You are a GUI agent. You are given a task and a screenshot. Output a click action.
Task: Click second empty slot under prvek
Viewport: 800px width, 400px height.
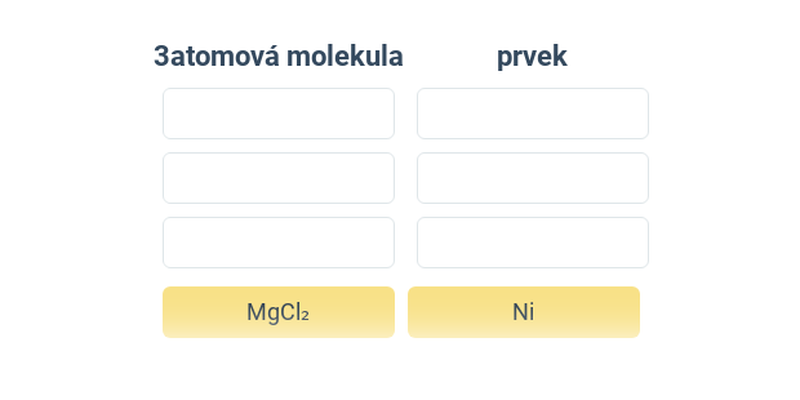pyautogui.click(x=533, y=178)
